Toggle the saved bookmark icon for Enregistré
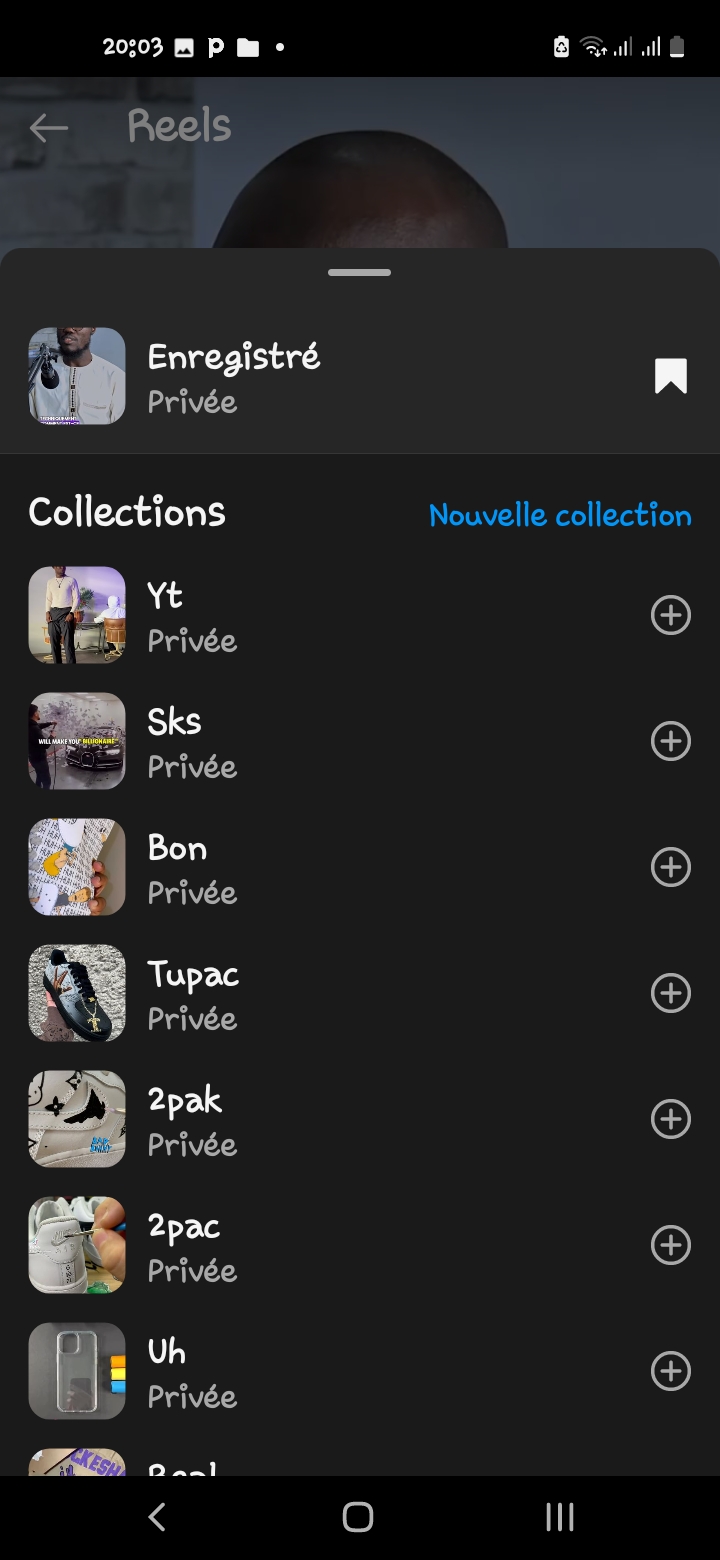The width and height of the screenshot is (720, 1560). click(670, 377)
